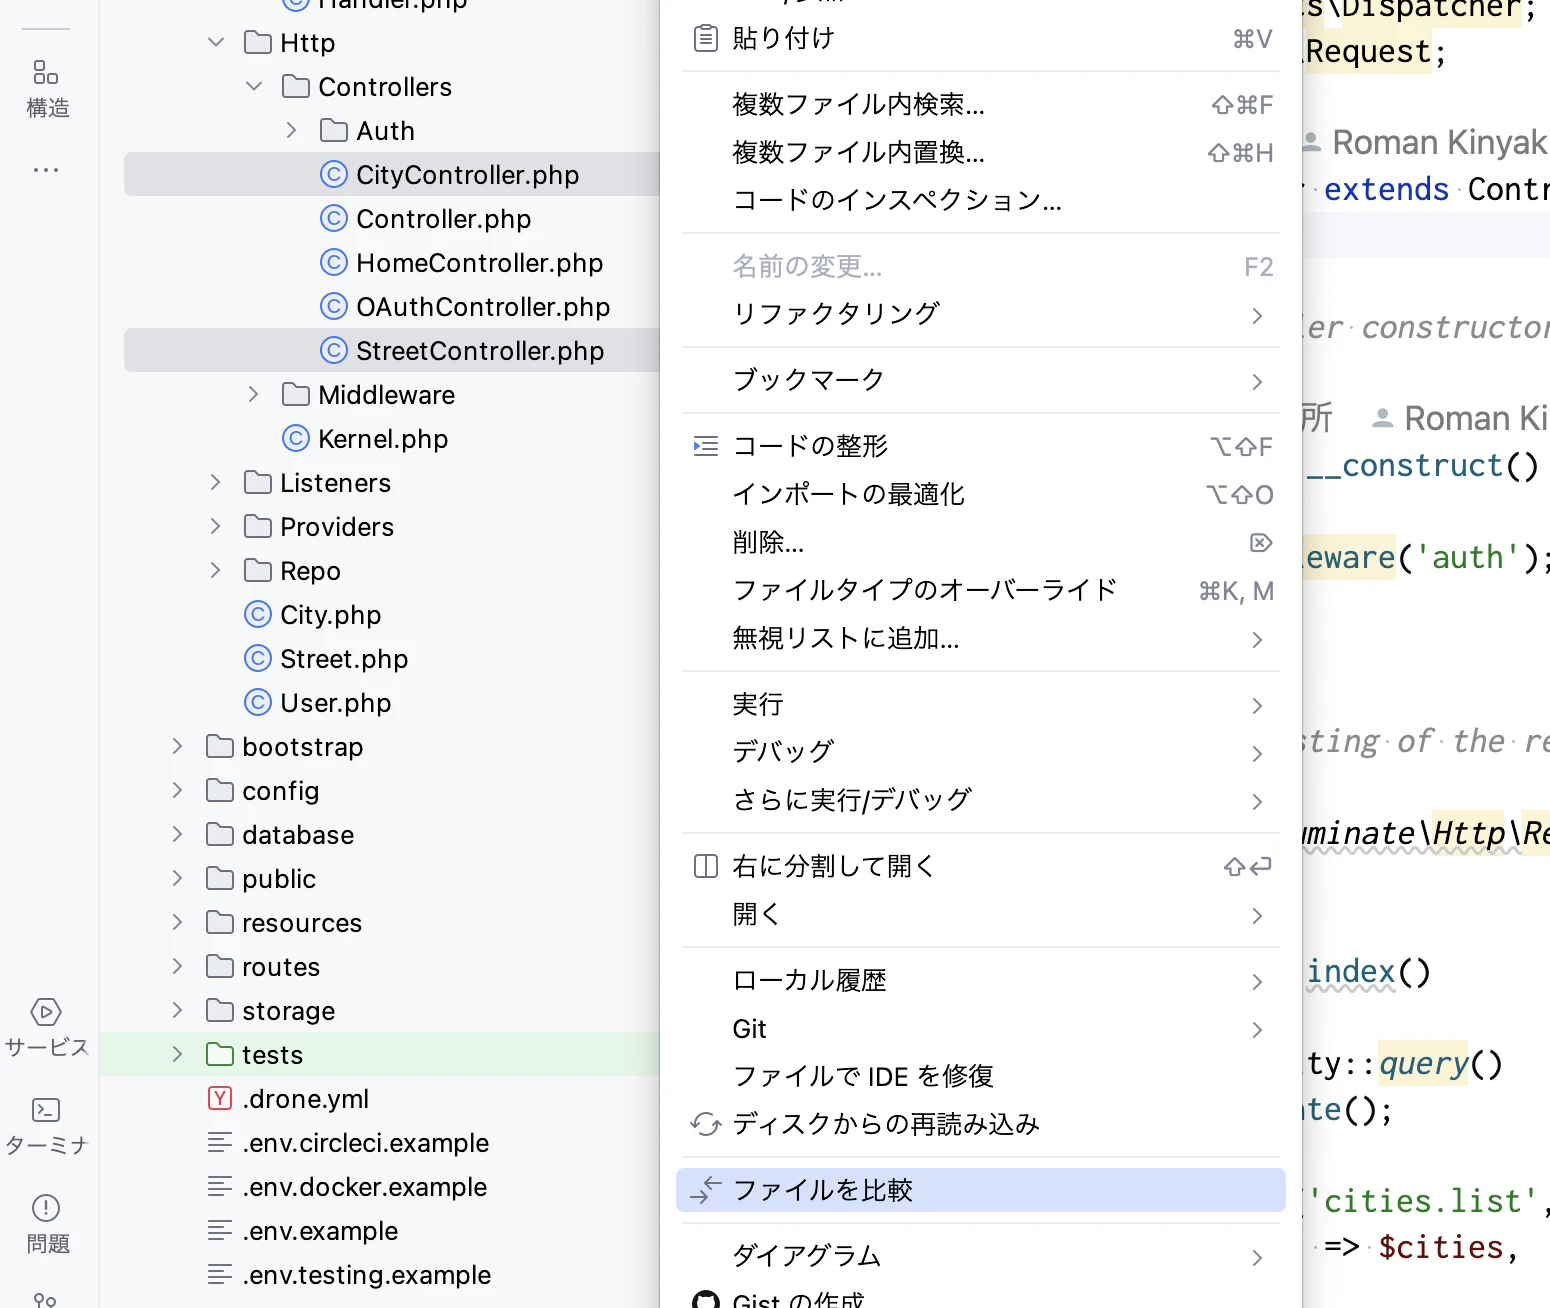Run ファイルで IDE を修復
The width and height of the screenshot is (1550, 1308).
coord(863,1076)
